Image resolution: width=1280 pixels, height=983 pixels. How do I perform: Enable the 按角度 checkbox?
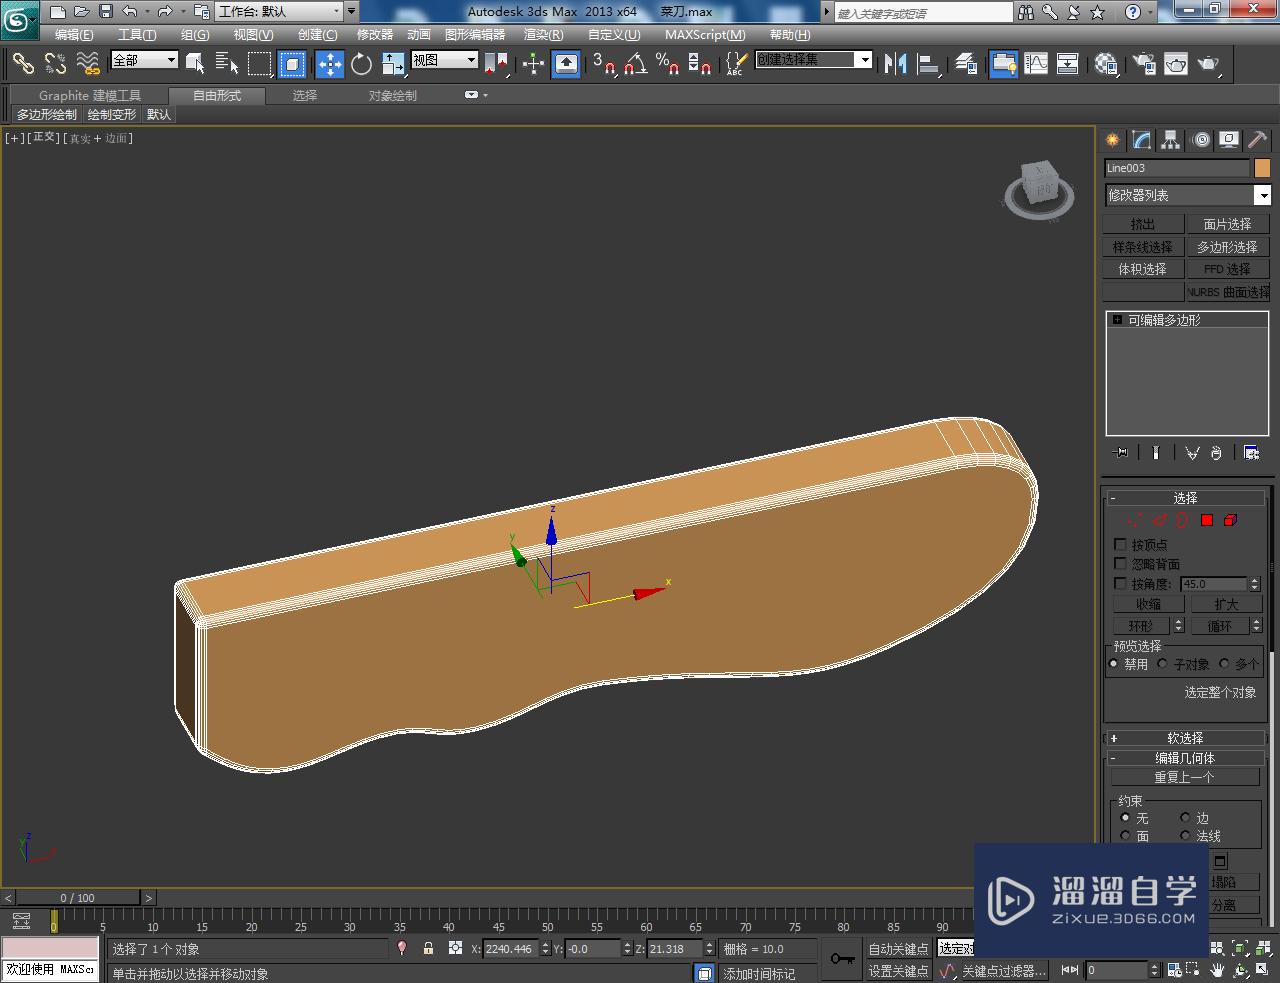tap(1120, 583)
